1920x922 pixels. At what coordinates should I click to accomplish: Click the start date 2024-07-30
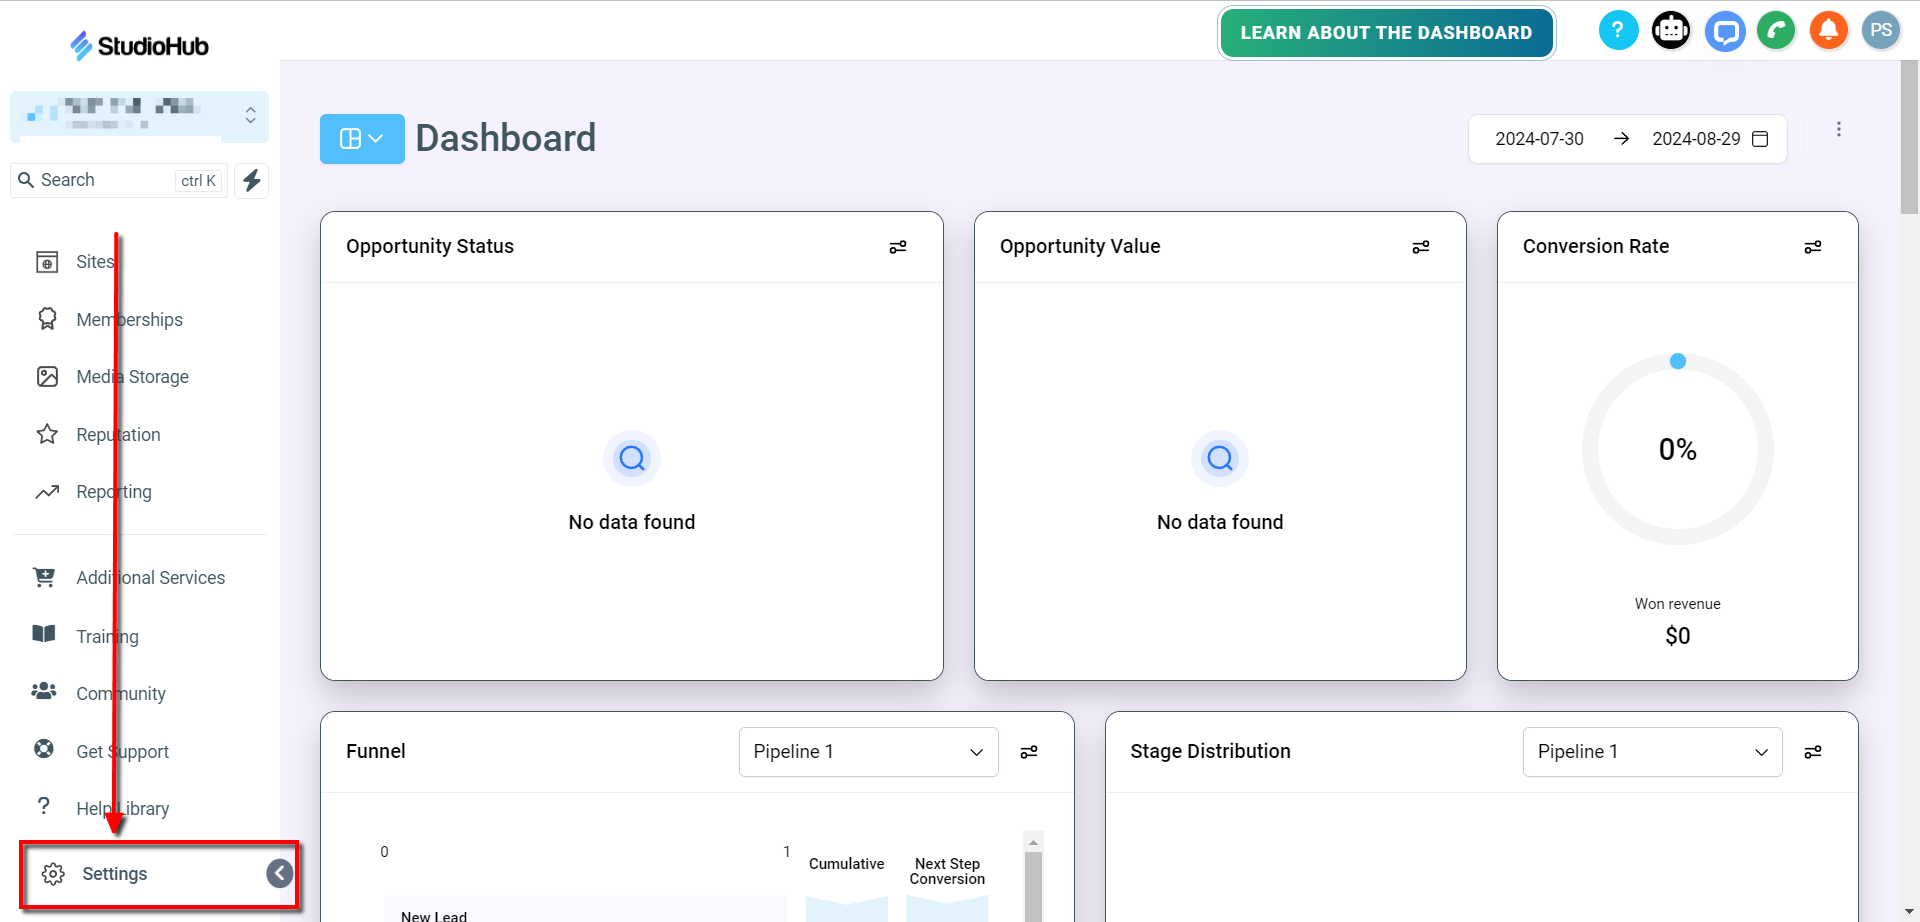point(1539,139)
